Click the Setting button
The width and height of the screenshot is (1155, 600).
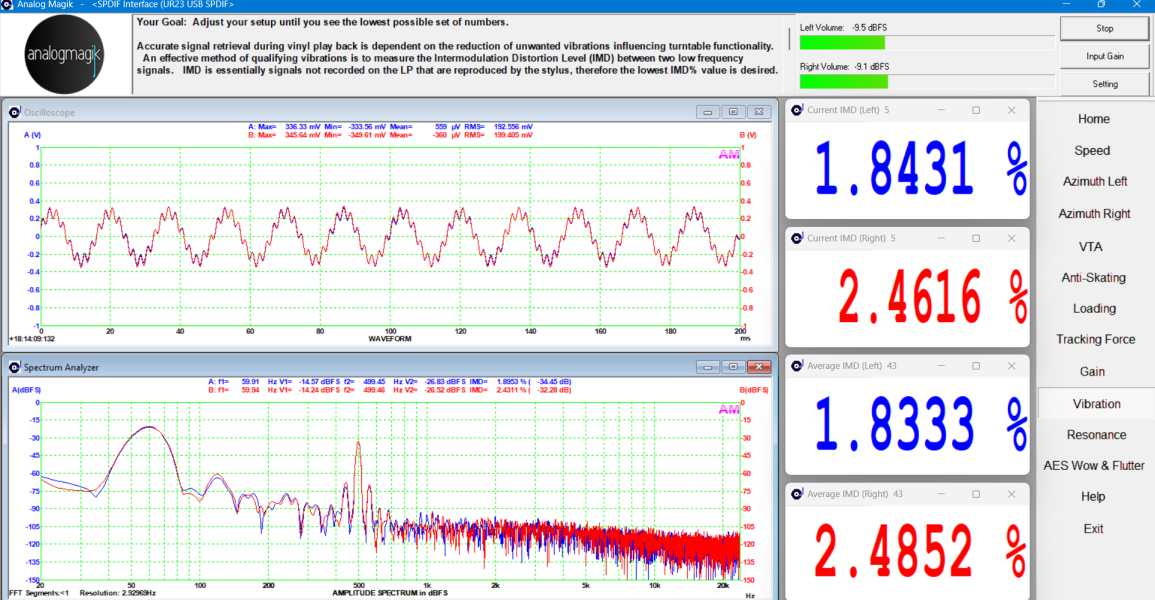pos(1104,84)
